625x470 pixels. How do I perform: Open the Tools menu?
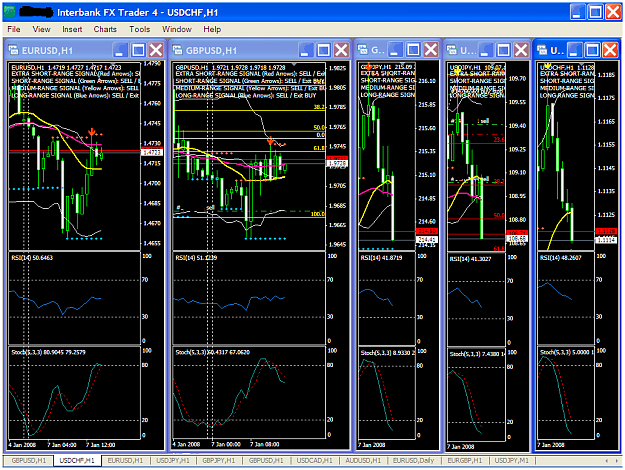139,29
